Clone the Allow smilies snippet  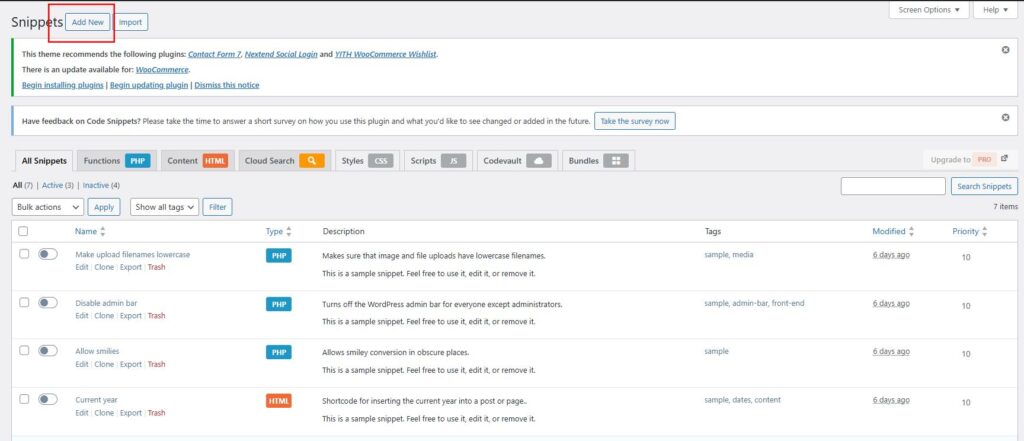click(104, 364)
